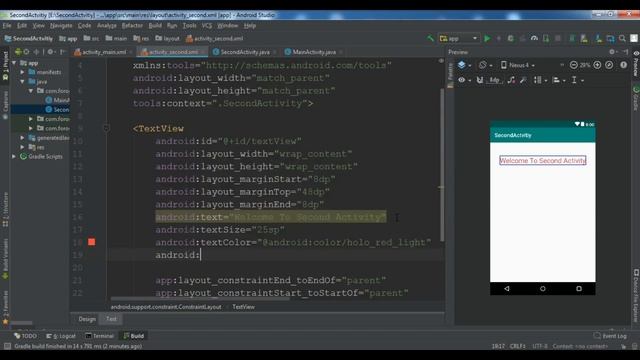Open the Pack dropdown in Preview toolbar

[x=540, y=80]
